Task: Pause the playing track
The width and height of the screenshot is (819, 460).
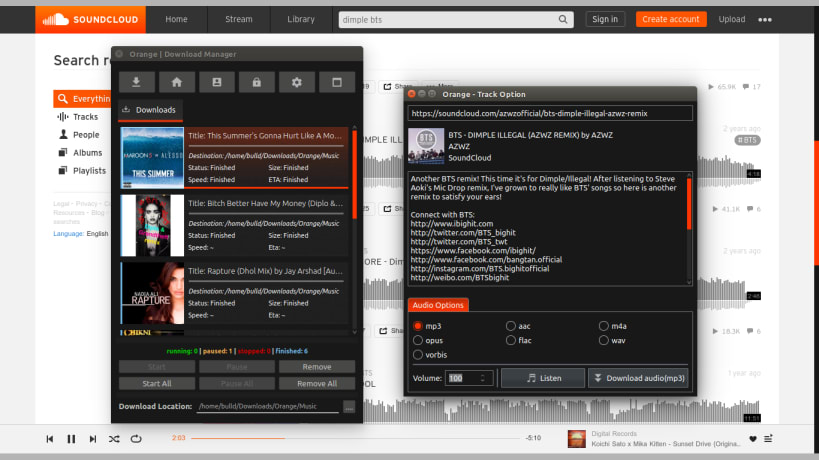Action: [71, 439]
